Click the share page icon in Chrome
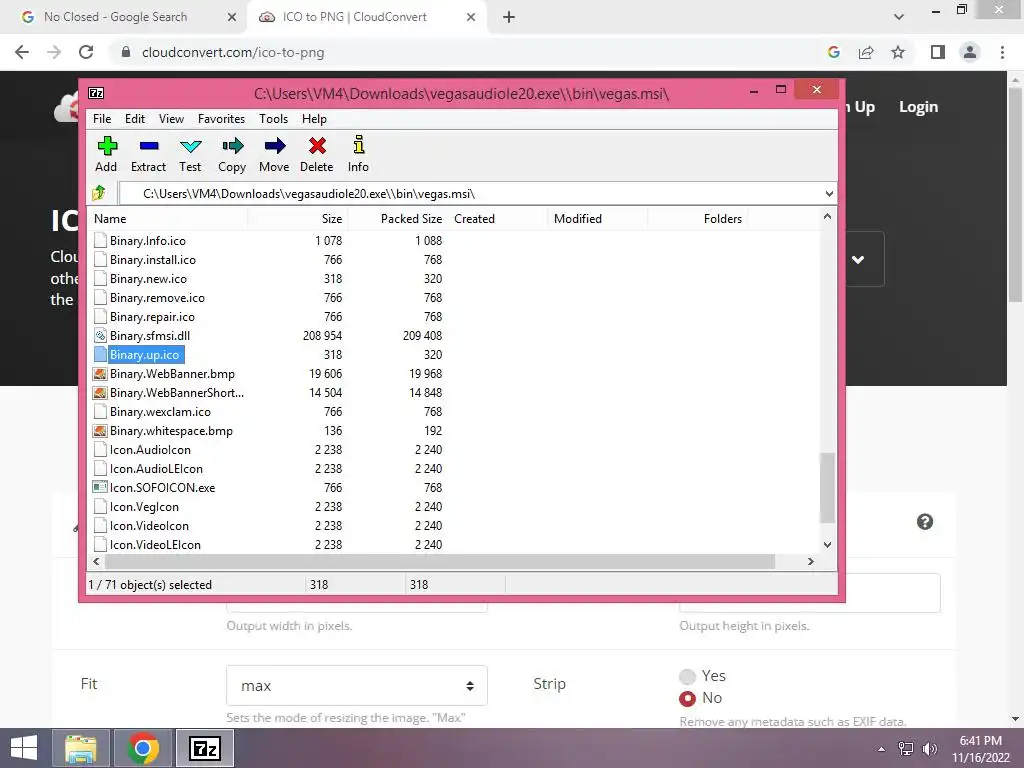The height and width of the screenshot is (768, 1024). (866, 52)
